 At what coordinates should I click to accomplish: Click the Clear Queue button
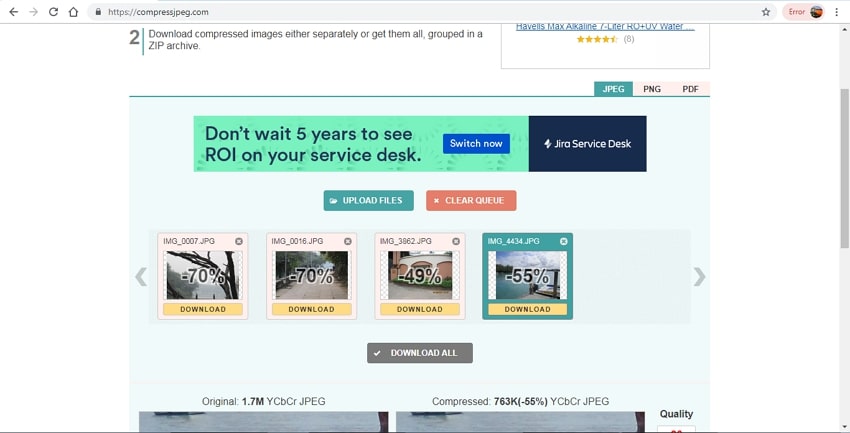click(x=471, y=200)
